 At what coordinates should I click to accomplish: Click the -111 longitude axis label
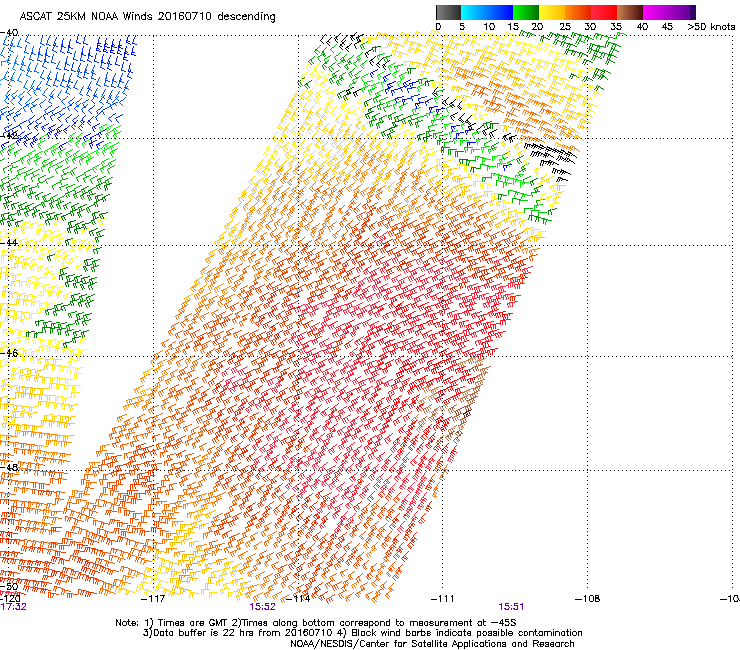(443, 599)
